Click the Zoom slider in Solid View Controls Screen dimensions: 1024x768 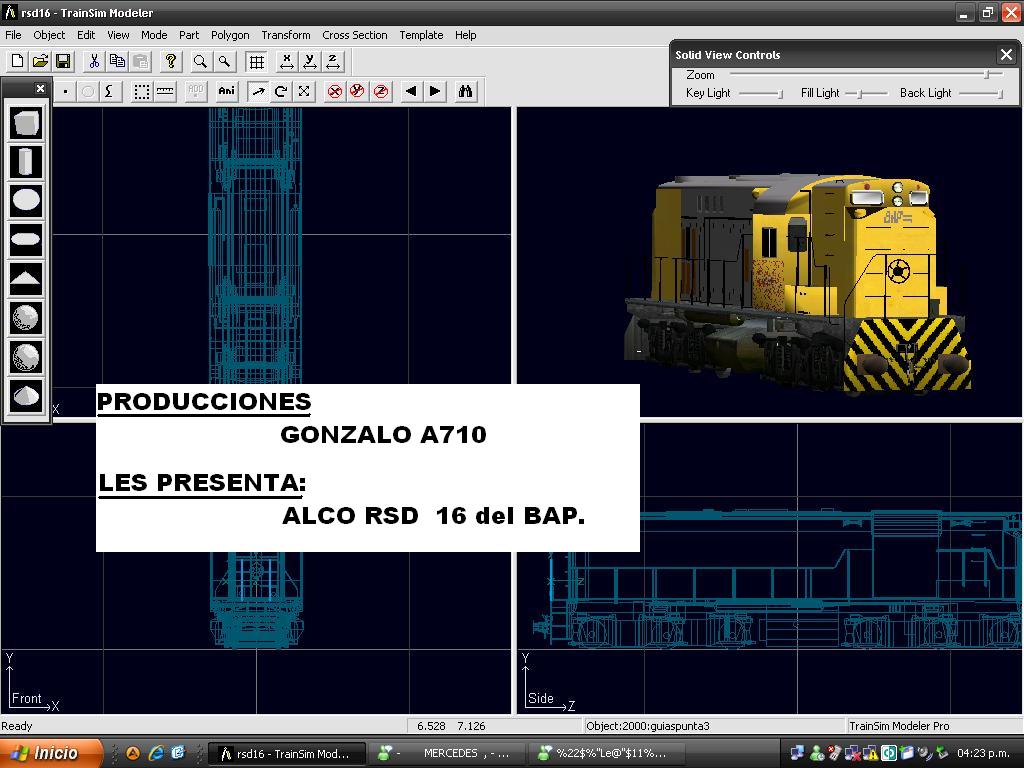point(987,75)
